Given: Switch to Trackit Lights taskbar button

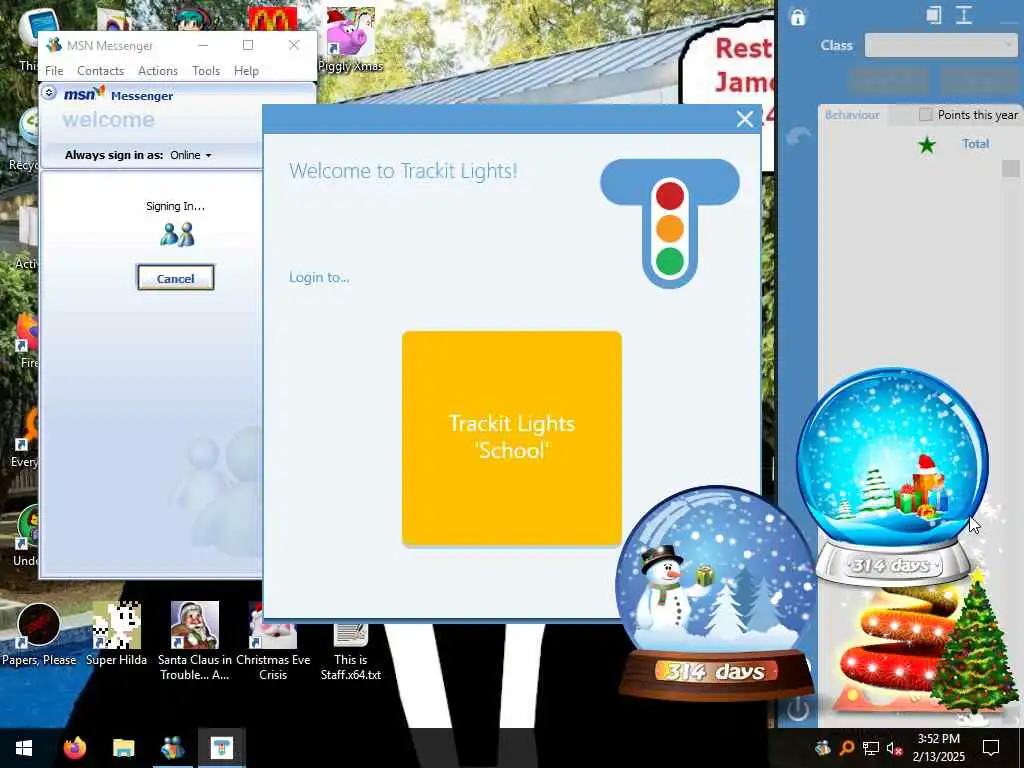Looking at the screenshot, I should (222, 748).
